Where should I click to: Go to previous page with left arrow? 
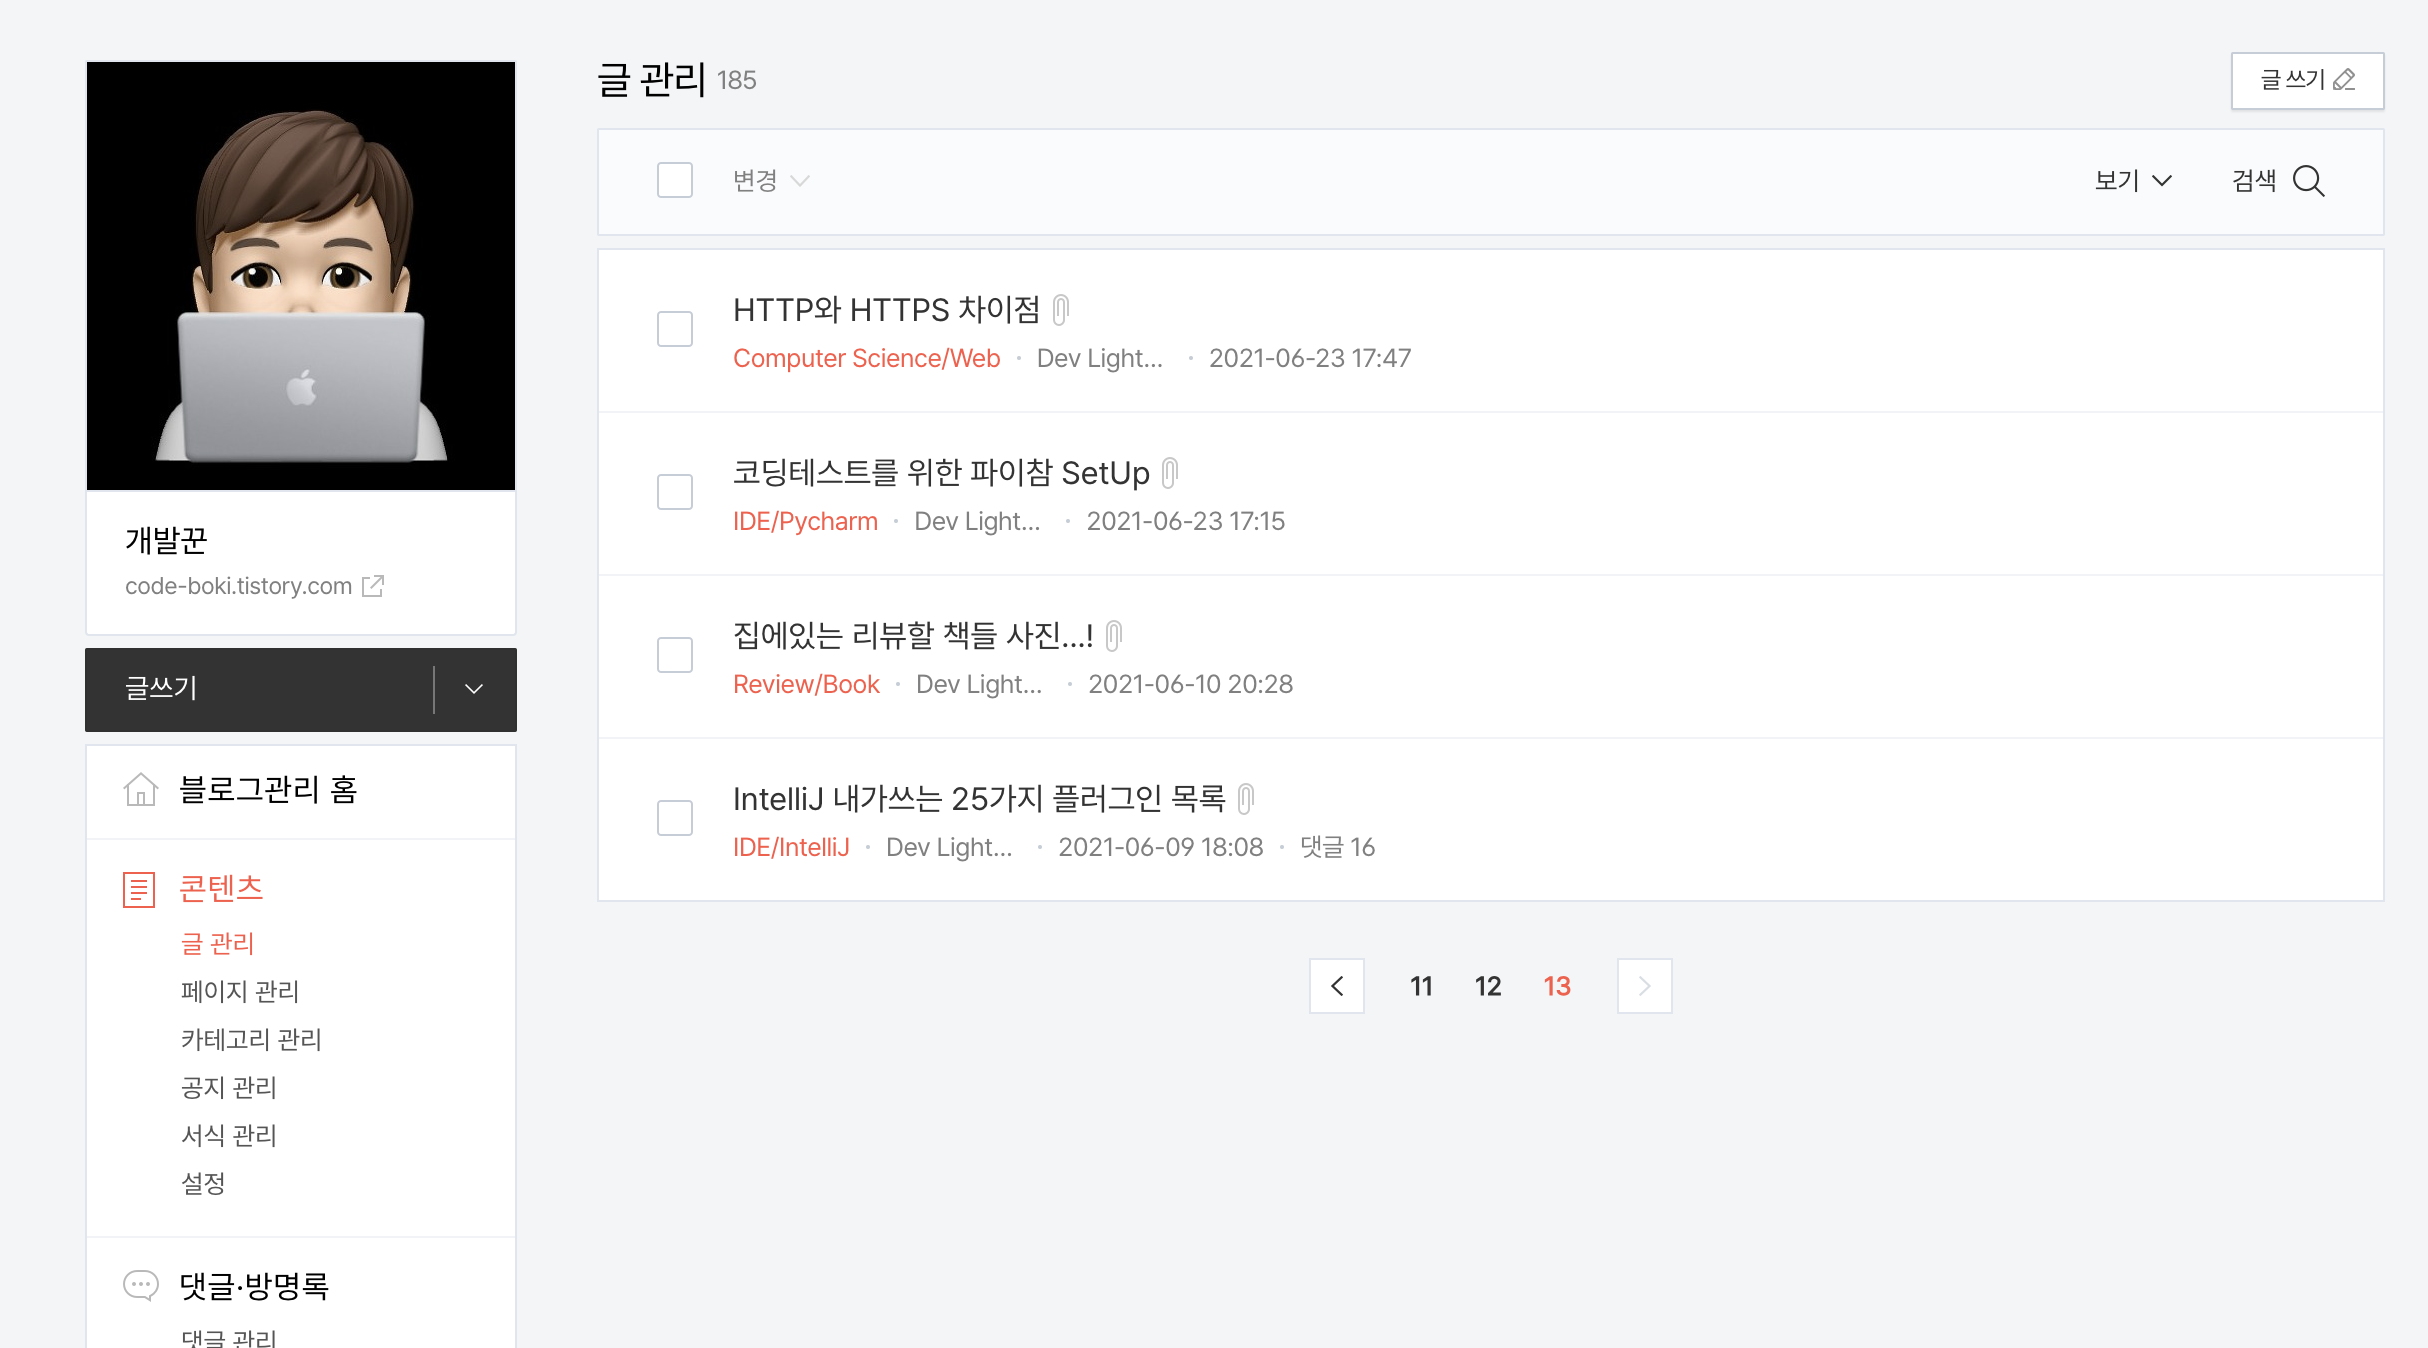1337,986
